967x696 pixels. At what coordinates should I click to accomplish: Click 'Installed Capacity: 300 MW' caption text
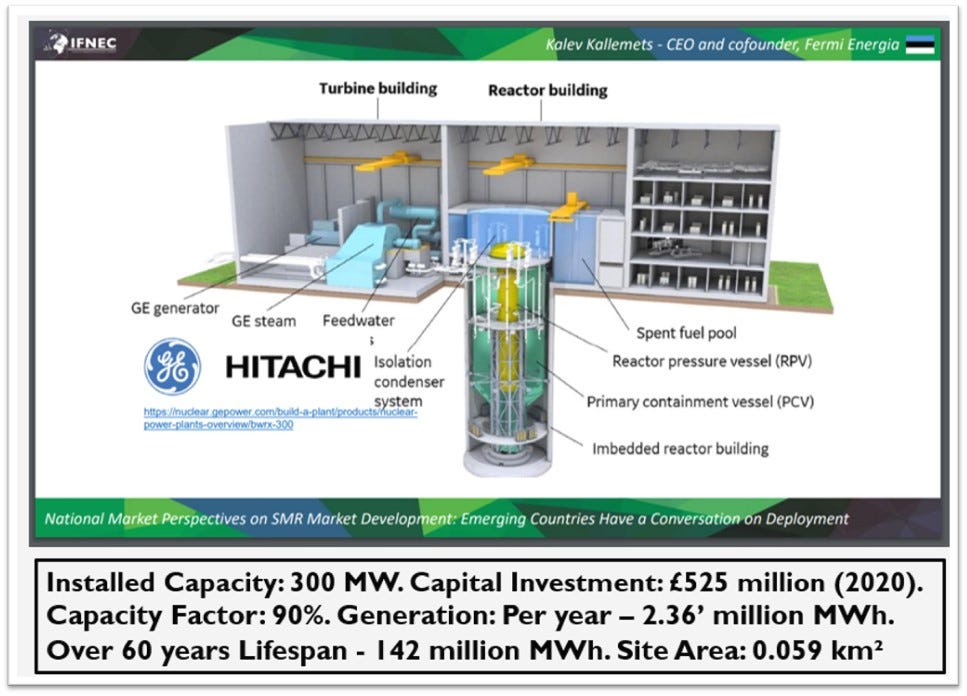pyautogui.click(x=224, y=583)
